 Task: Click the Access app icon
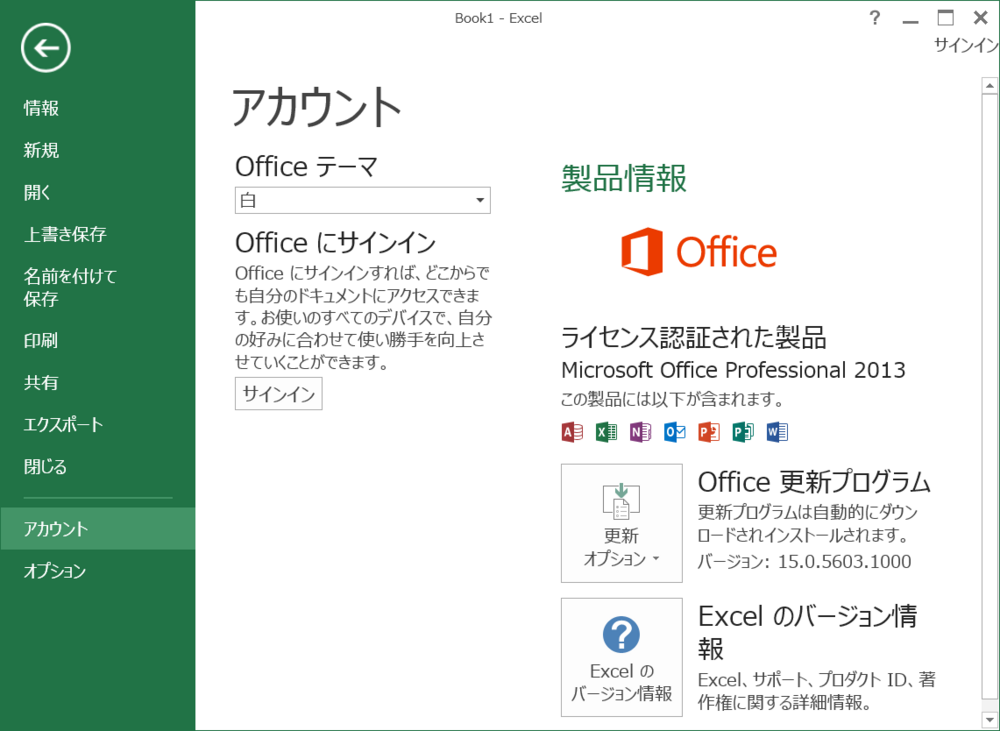pyautogui.click(x=572, y=432)
